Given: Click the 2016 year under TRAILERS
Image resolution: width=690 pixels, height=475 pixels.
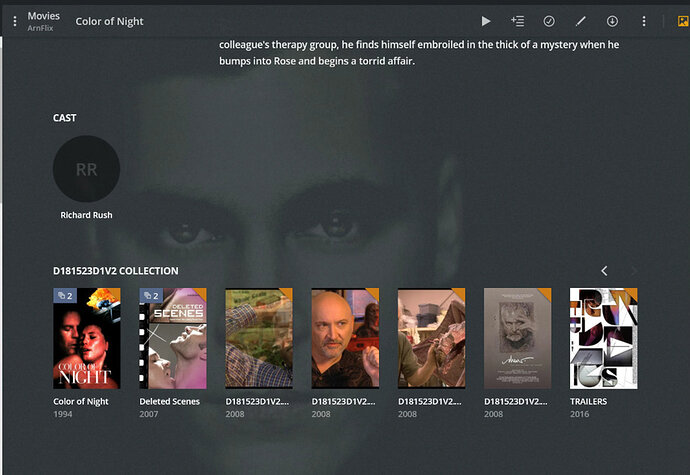Looking at the screenshot, I should coord(580,414).
